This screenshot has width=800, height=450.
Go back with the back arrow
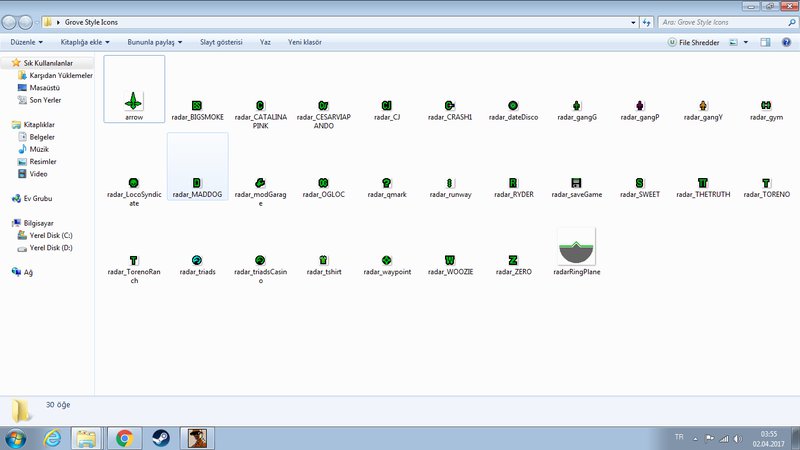(x=9, y=22)
